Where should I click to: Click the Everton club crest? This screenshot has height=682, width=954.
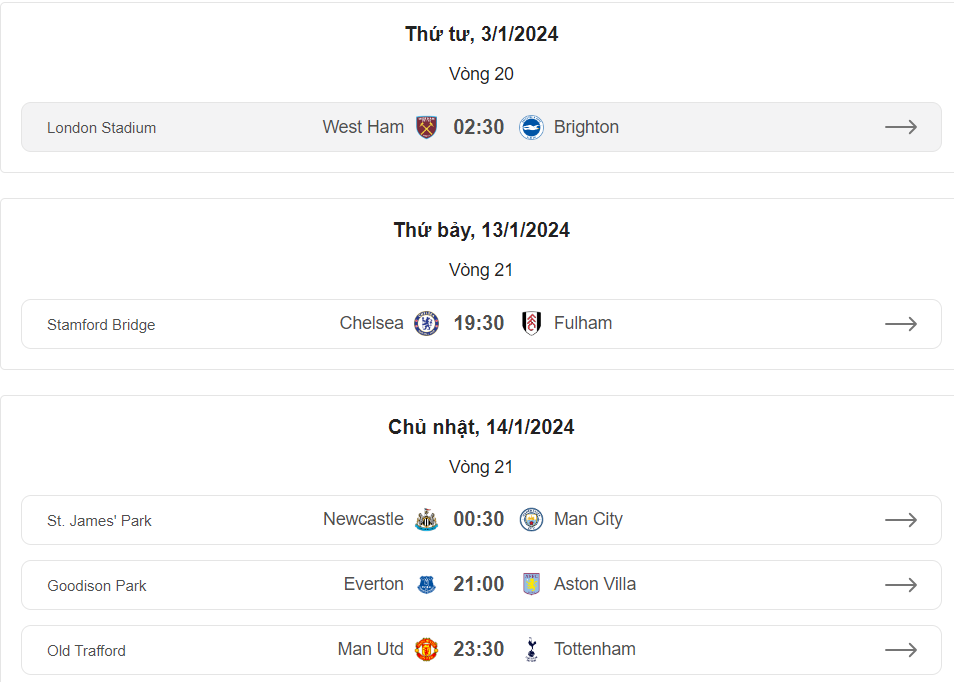(427, 585)
